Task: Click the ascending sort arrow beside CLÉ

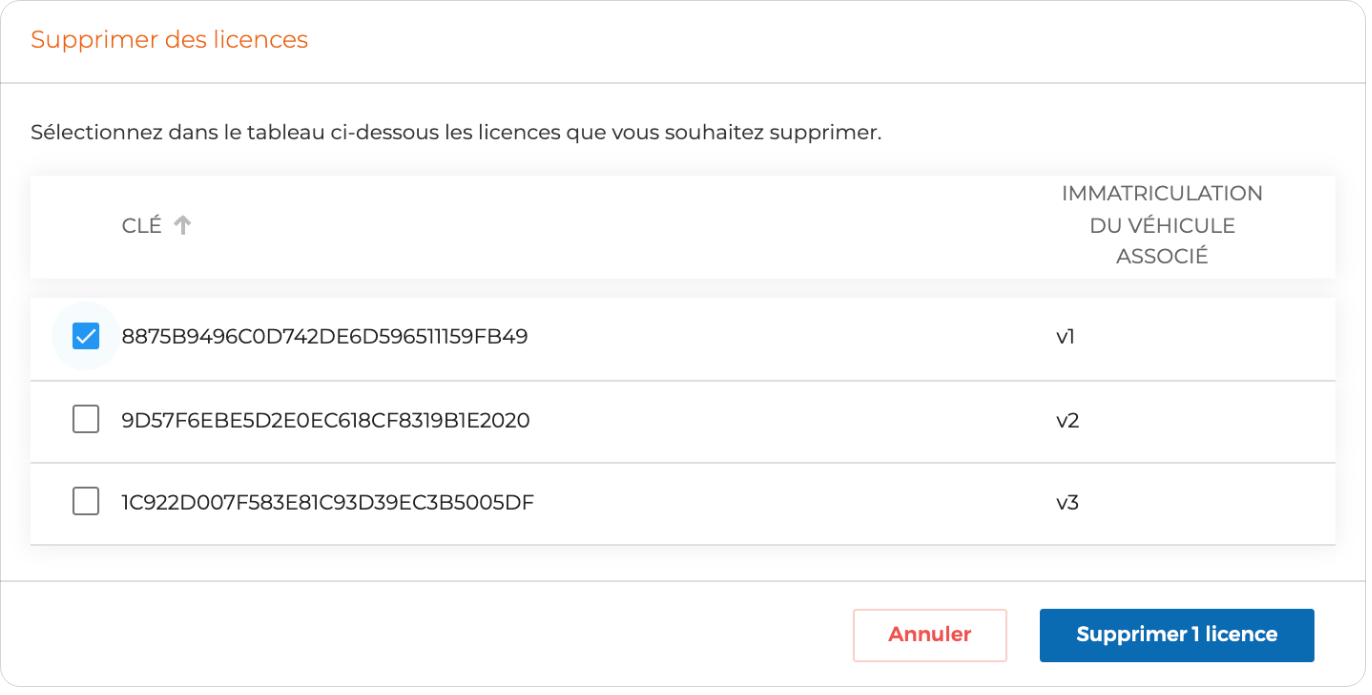Action: [182, 225]
